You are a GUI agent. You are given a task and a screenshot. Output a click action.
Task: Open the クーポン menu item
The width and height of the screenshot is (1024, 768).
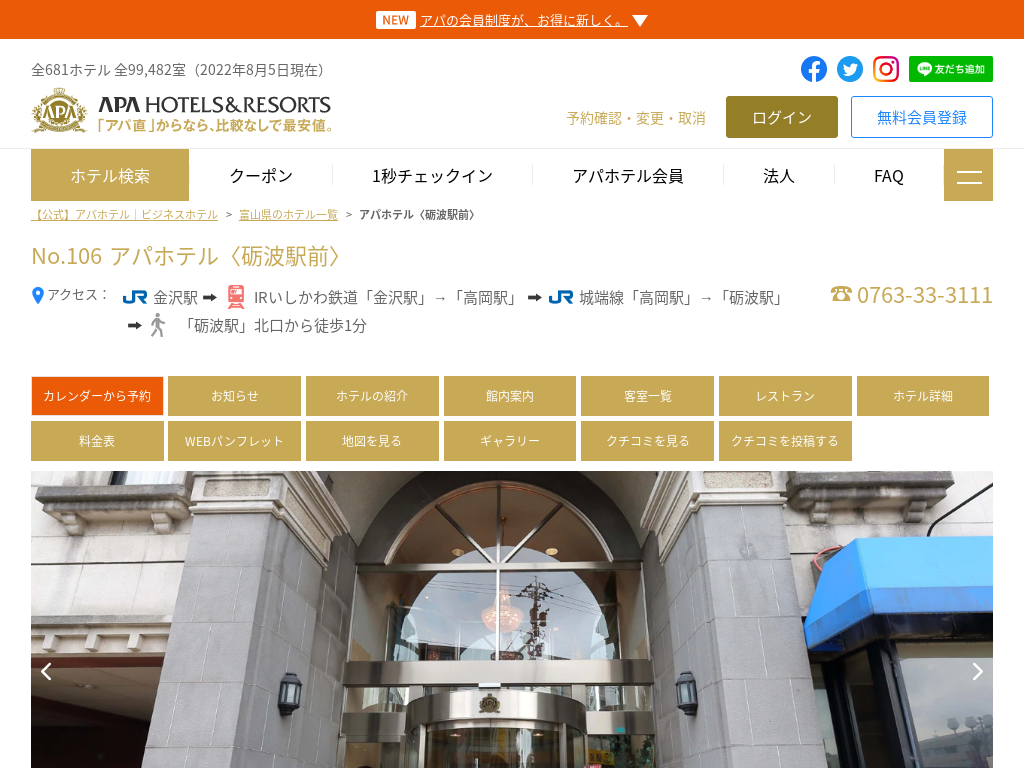click(x=261, y=176)
